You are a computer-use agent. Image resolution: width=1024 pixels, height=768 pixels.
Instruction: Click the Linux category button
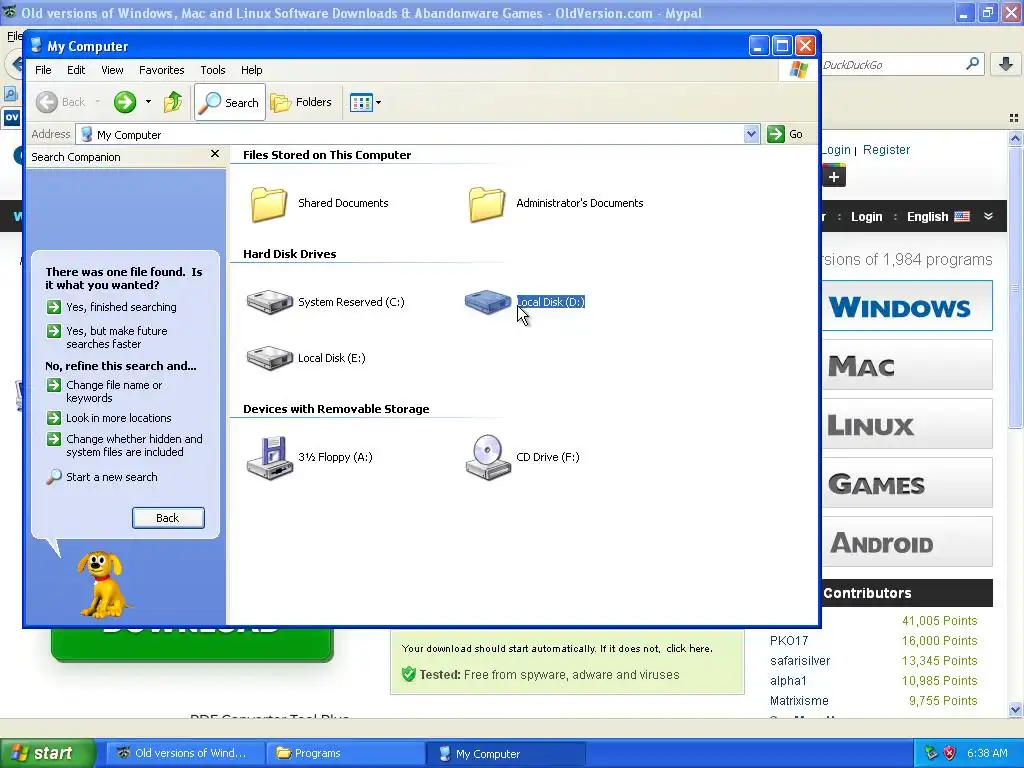pyautogui.click(x=907, y=424)
